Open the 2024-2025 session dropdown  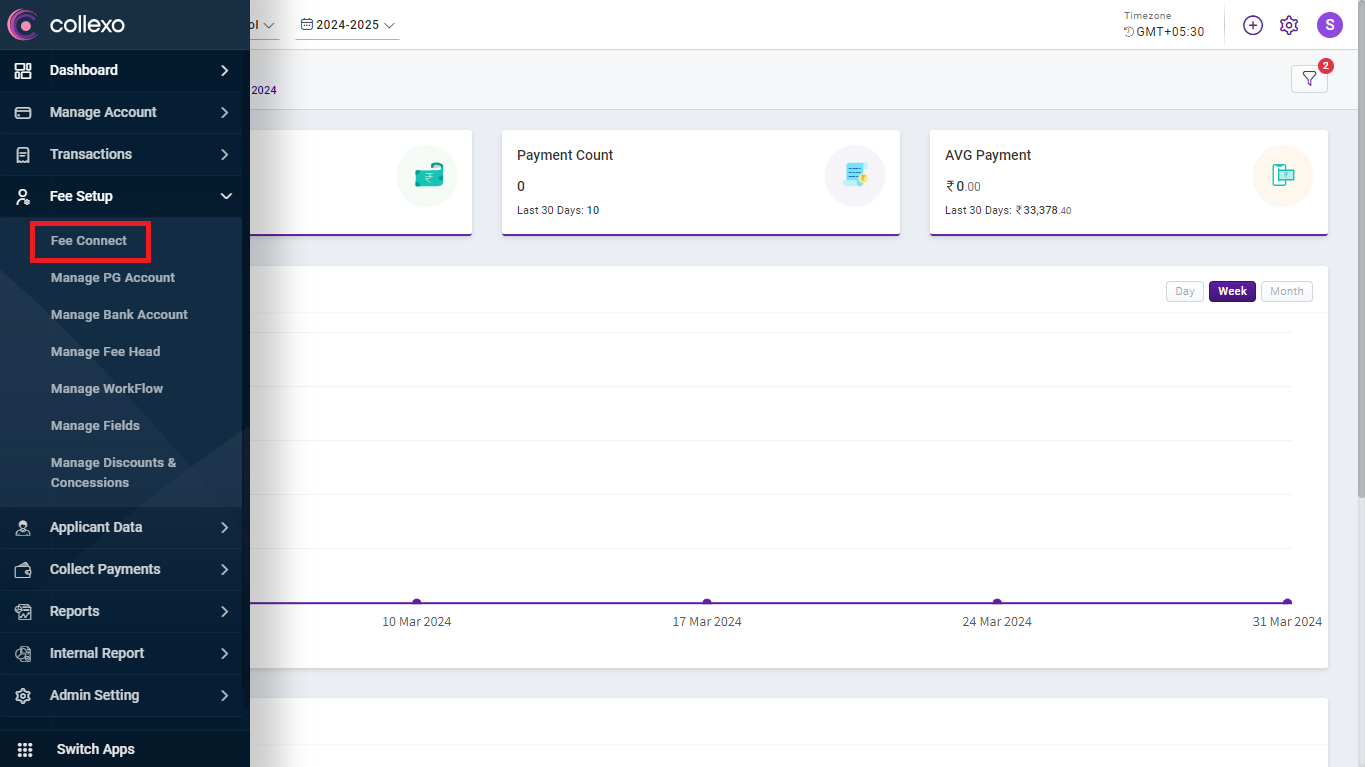coord(347,25)
